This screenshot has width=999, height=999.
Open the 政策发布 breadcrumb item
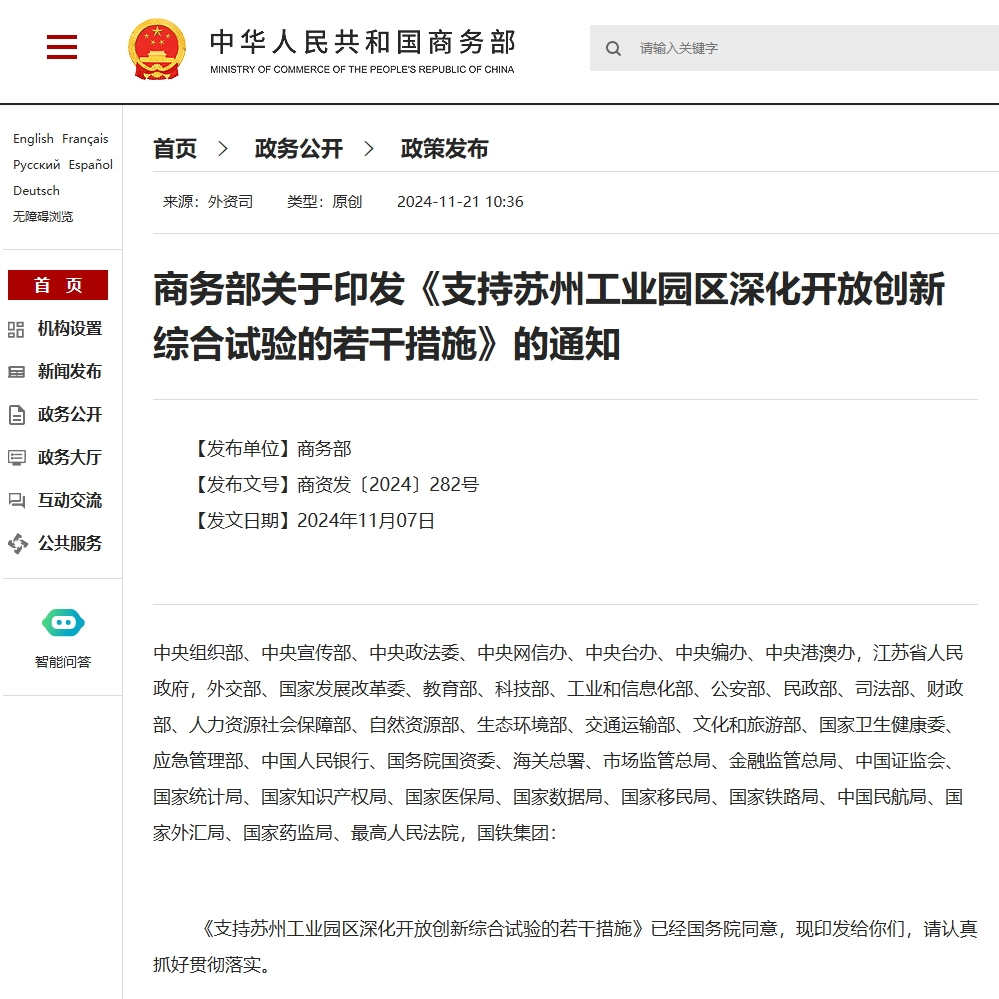(x=444, y=148)
